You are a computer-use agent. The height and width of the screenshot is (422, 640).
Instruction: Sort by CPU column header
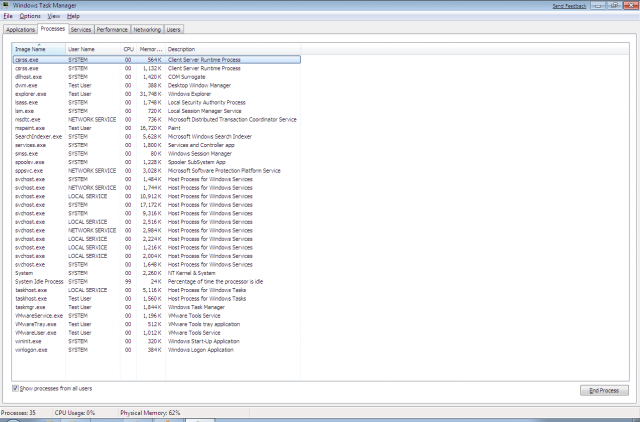pyautogui.click(x=129, y=49)
